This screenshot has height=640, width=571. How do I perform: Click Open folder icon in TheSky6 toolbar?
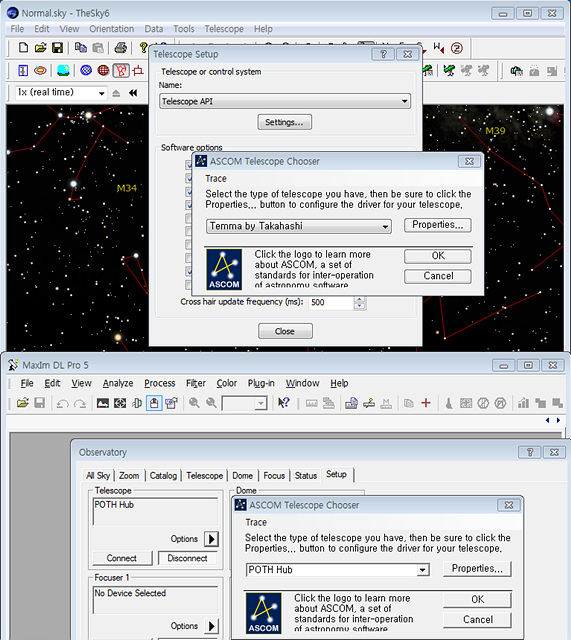[x=40, y=48]
